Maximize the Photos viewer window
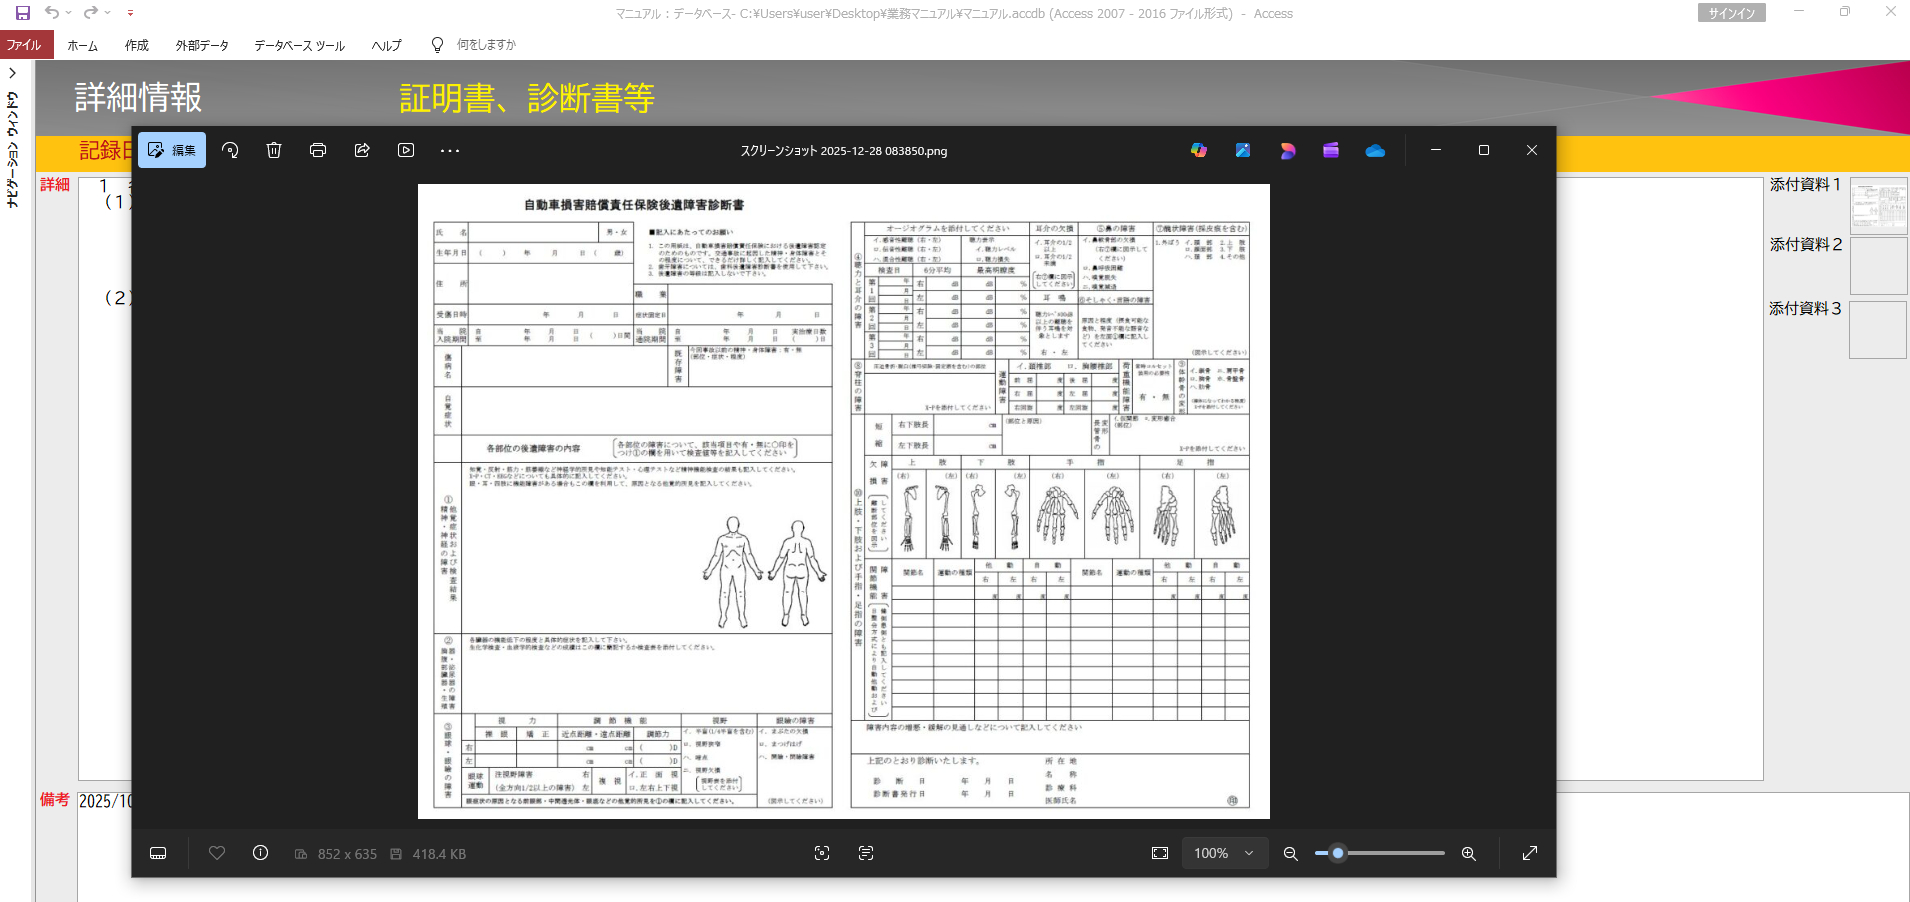Screen dimensions: 1910x902 (1484, 150)
